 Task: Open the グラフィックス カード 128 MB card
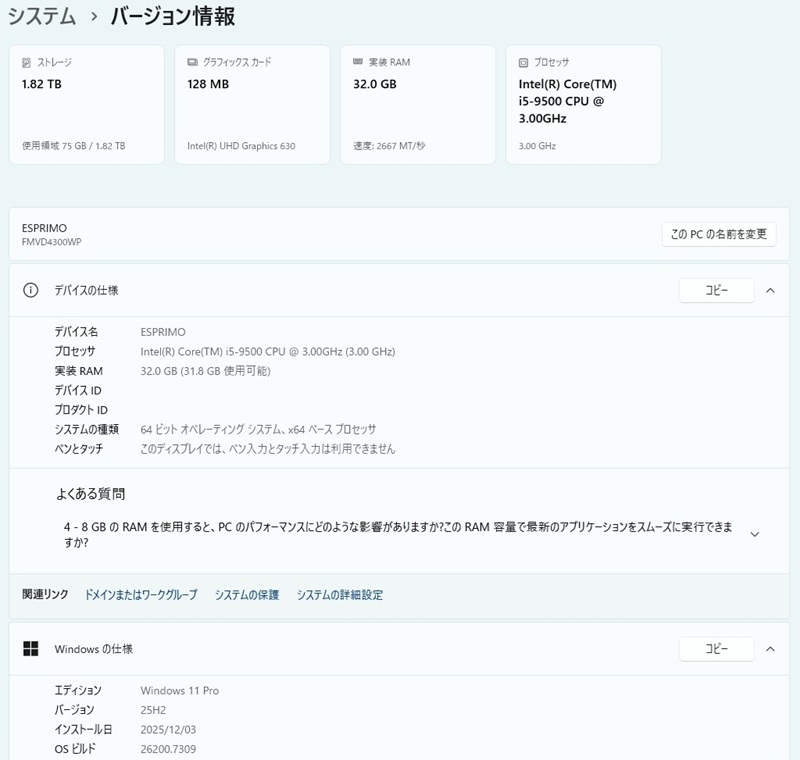pos(252,105)
